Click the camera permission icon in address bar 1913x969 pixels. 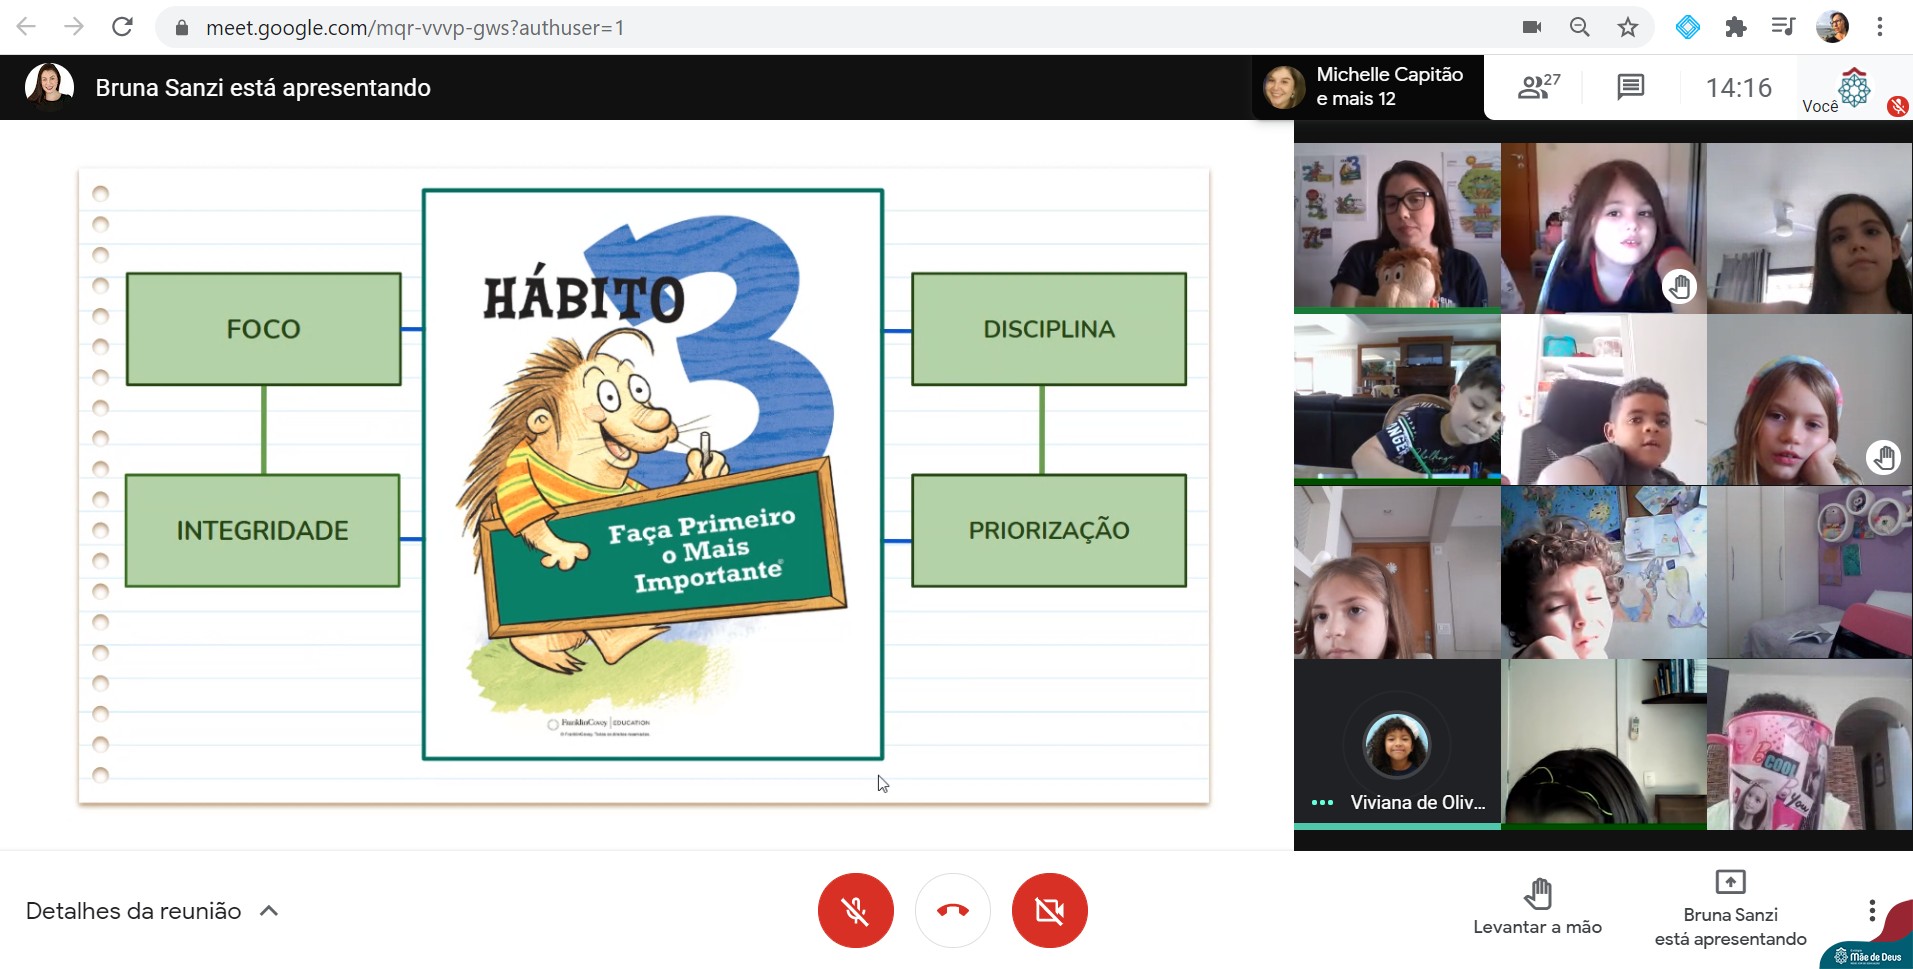point(1531,27)
